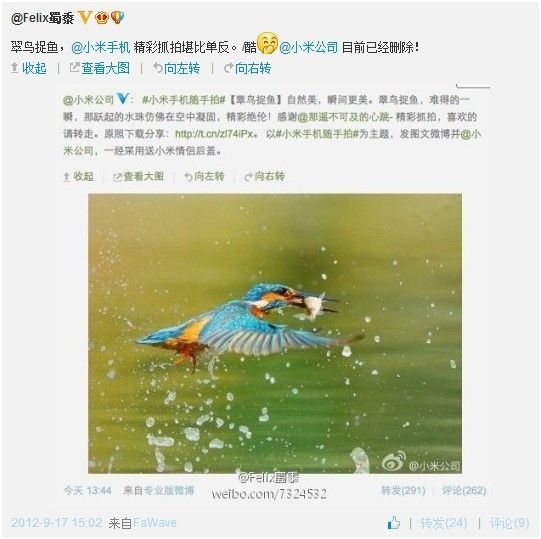The height and width of the screenshot is (539, 541).
Task: Click 评论(9) on the main post
Action: [509, 523]
